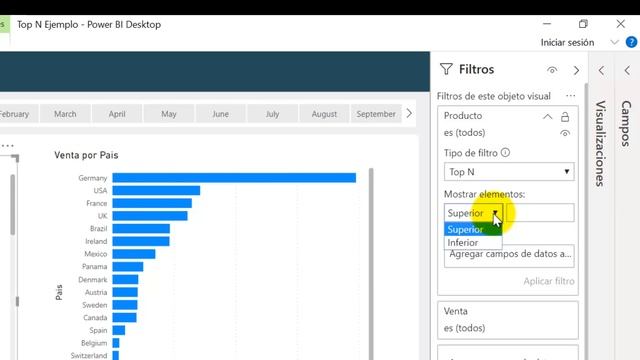Click Aplicar filtro
The height and width of the screenshot is (360, 640).
(x=549, y=281)
